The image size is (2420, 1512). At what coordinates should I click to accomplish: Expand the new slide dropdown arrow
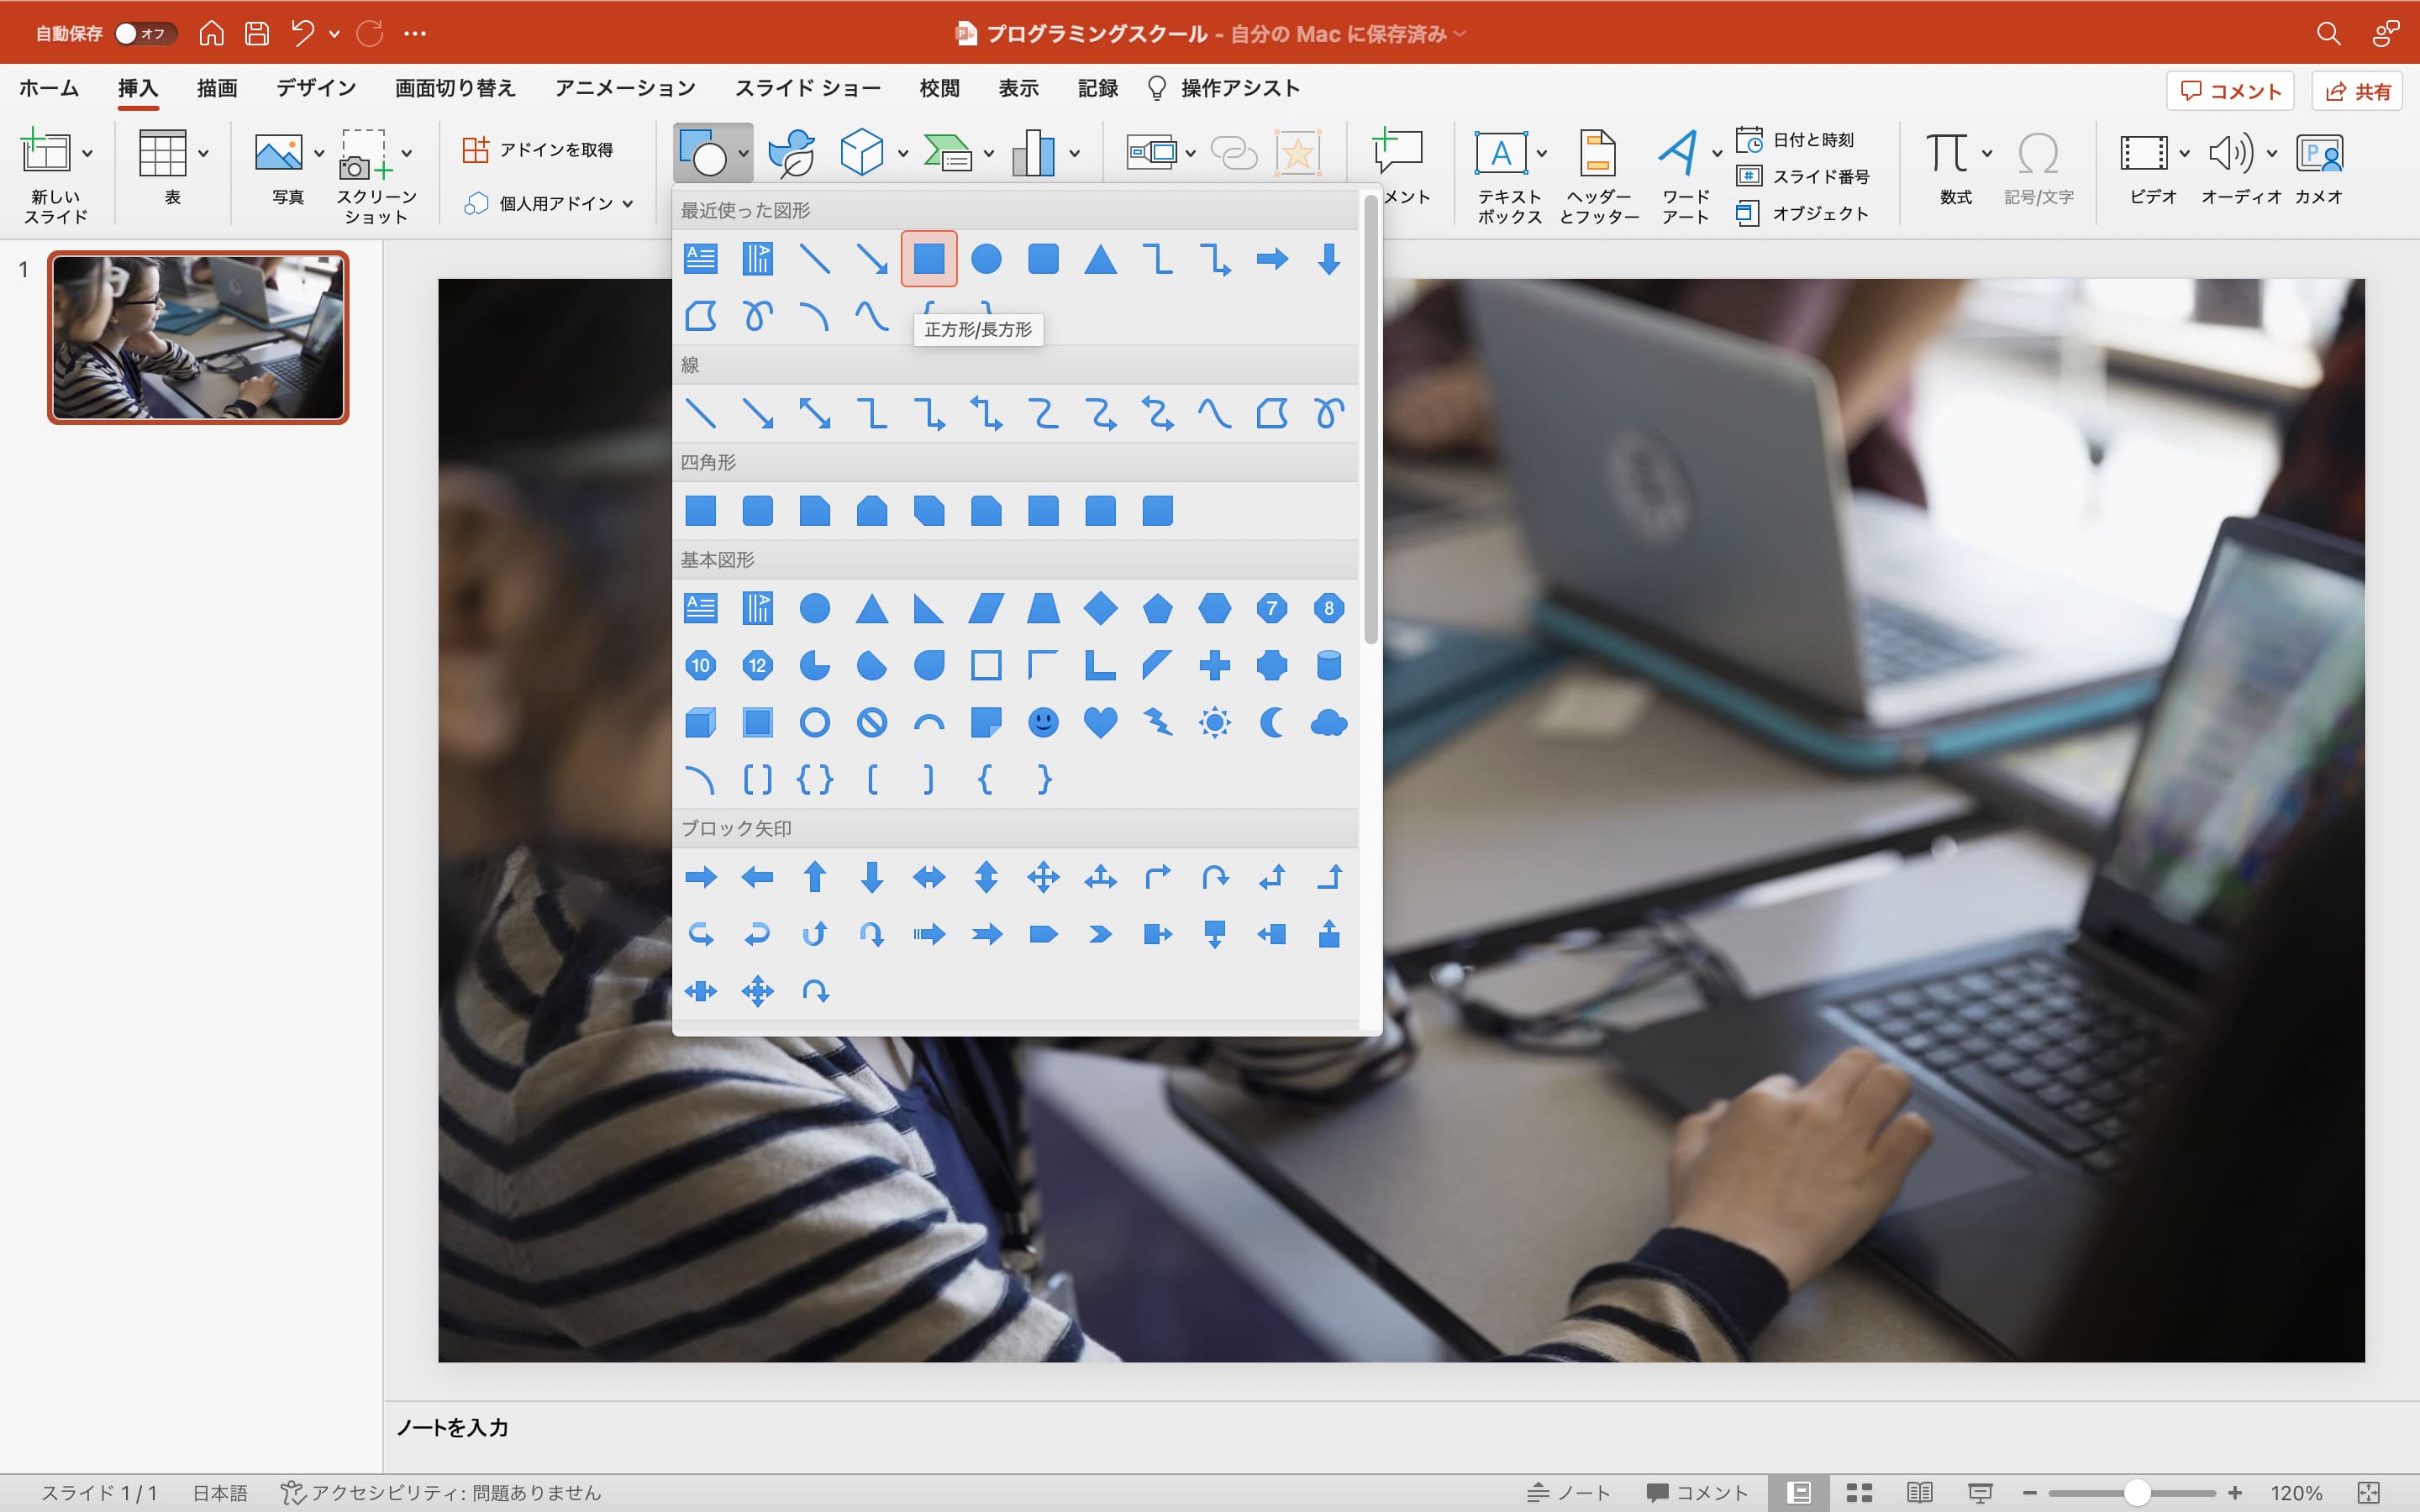[88, 153]
